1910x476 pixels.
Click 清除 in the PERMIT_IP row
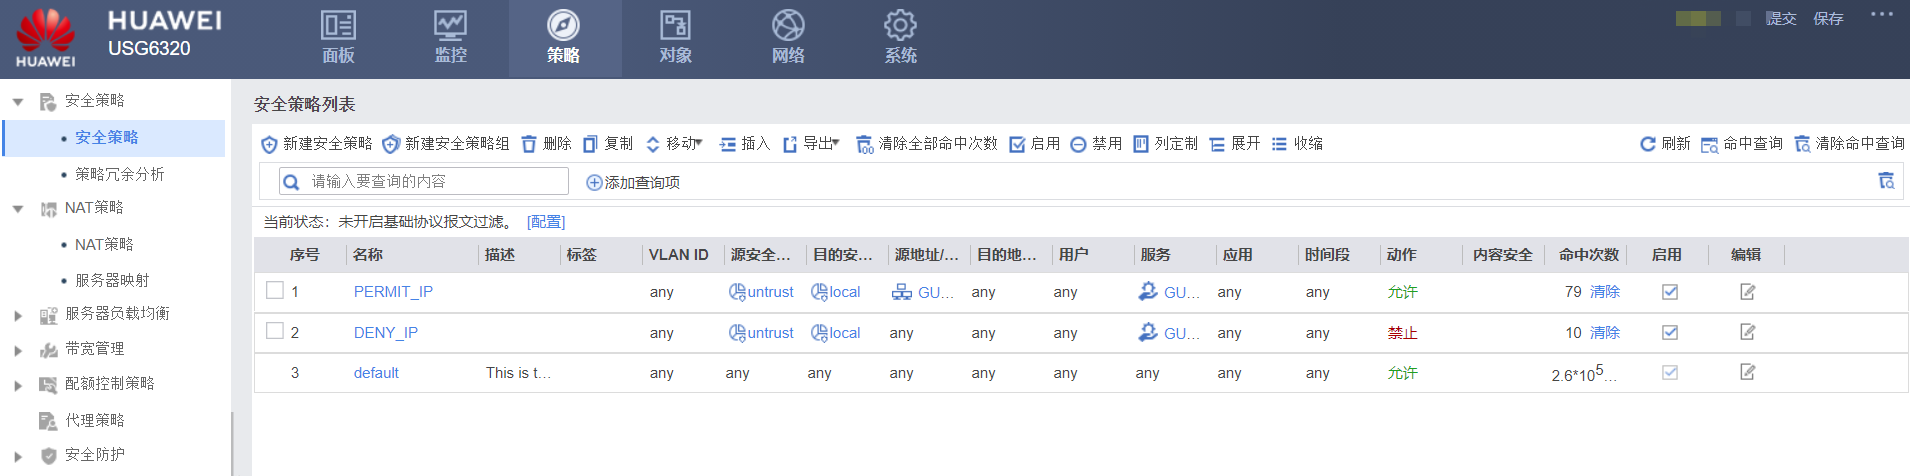pyautogui.click(x=1605, y=292)
